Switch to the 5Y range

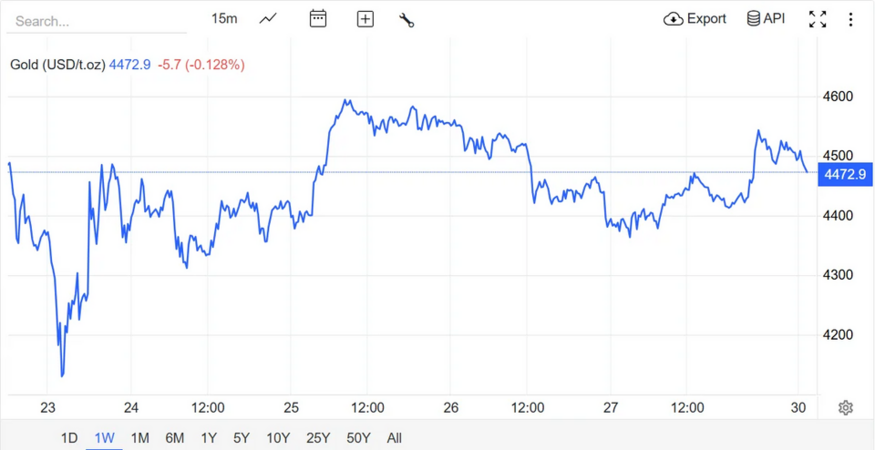click(241, 438)
